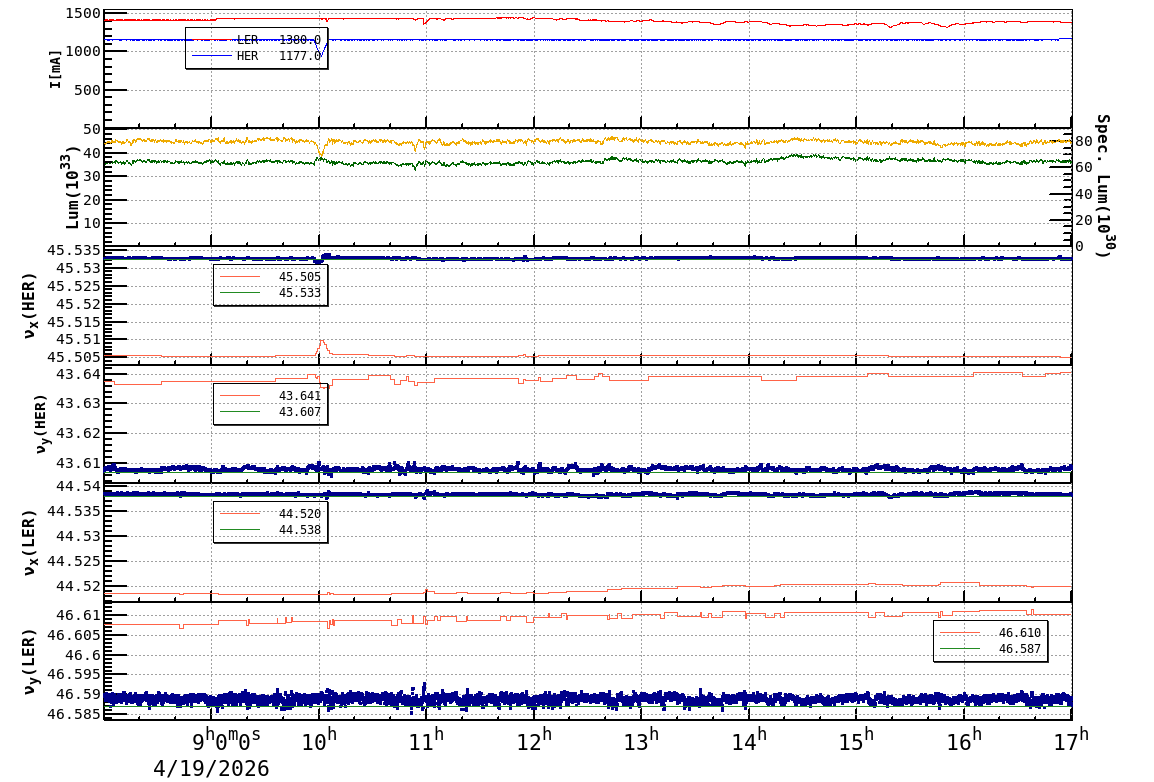This screenshot has width=1154, height=782.
Task: Click the 1500 tick on current axis
Action: [83, 13]
